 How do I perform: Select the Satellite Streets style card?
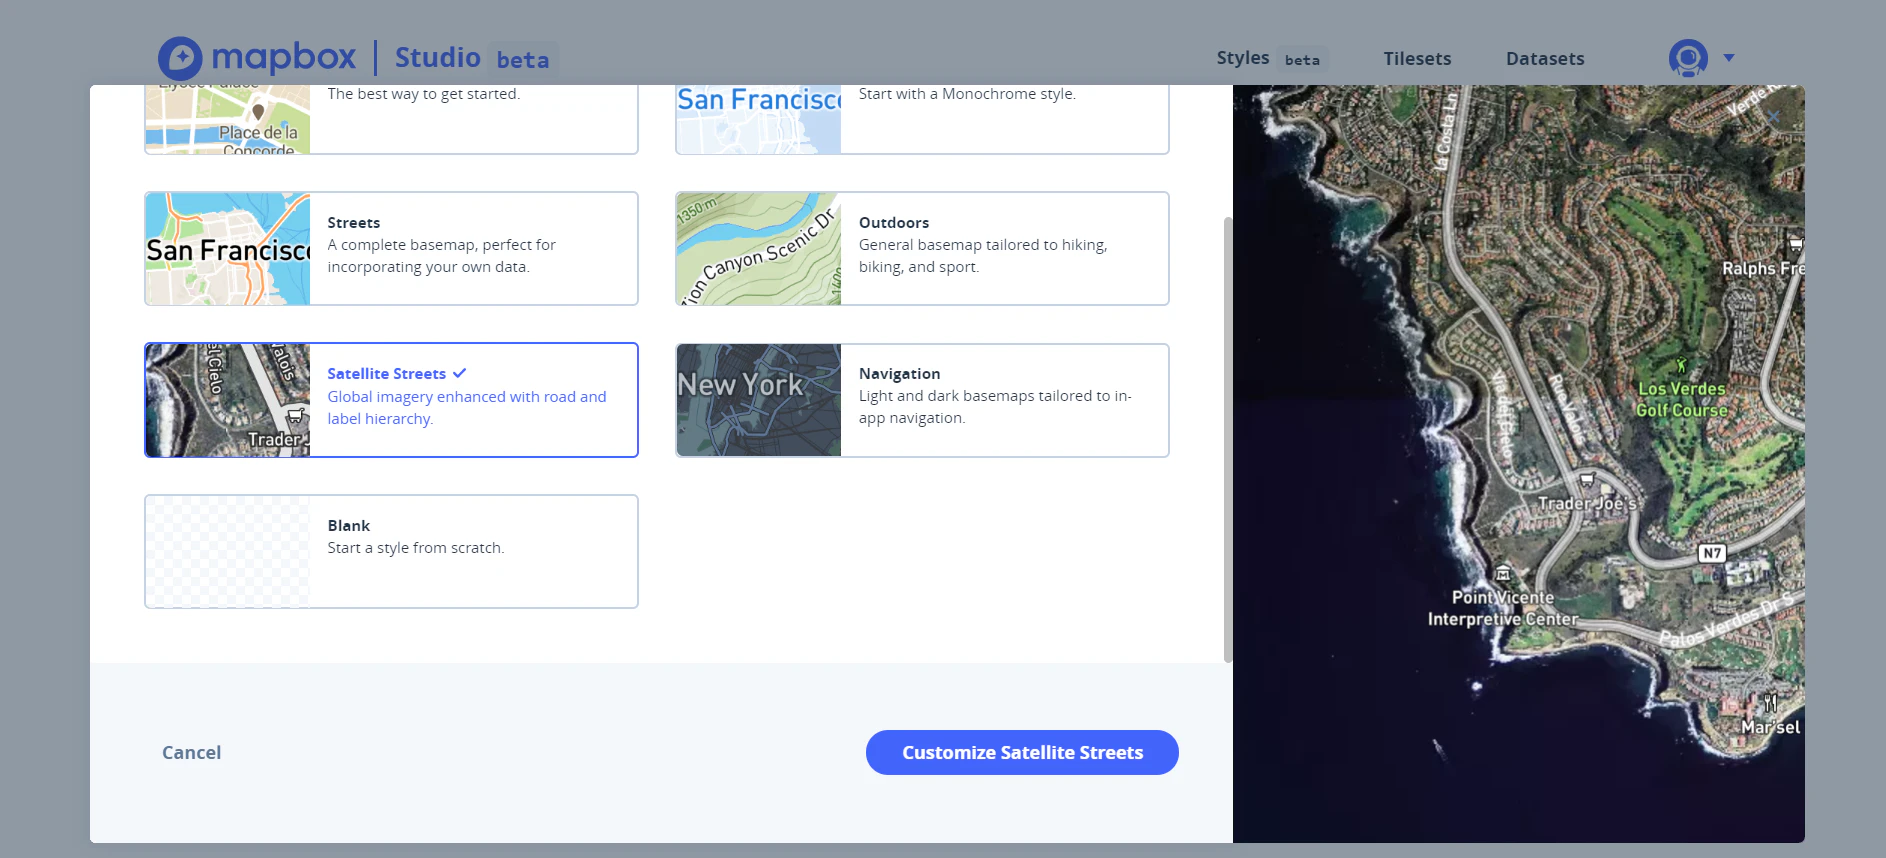point(391,400)
